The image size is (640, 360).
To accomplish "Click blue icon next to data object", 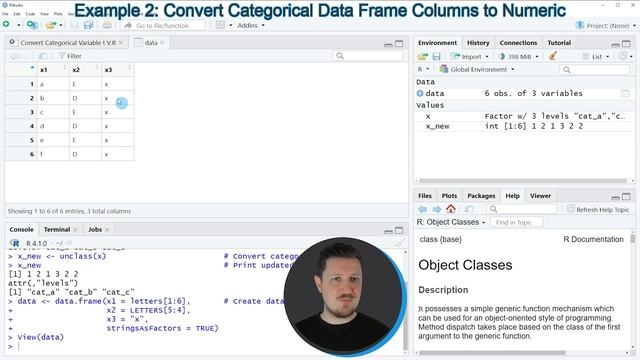I will point(420,93).
